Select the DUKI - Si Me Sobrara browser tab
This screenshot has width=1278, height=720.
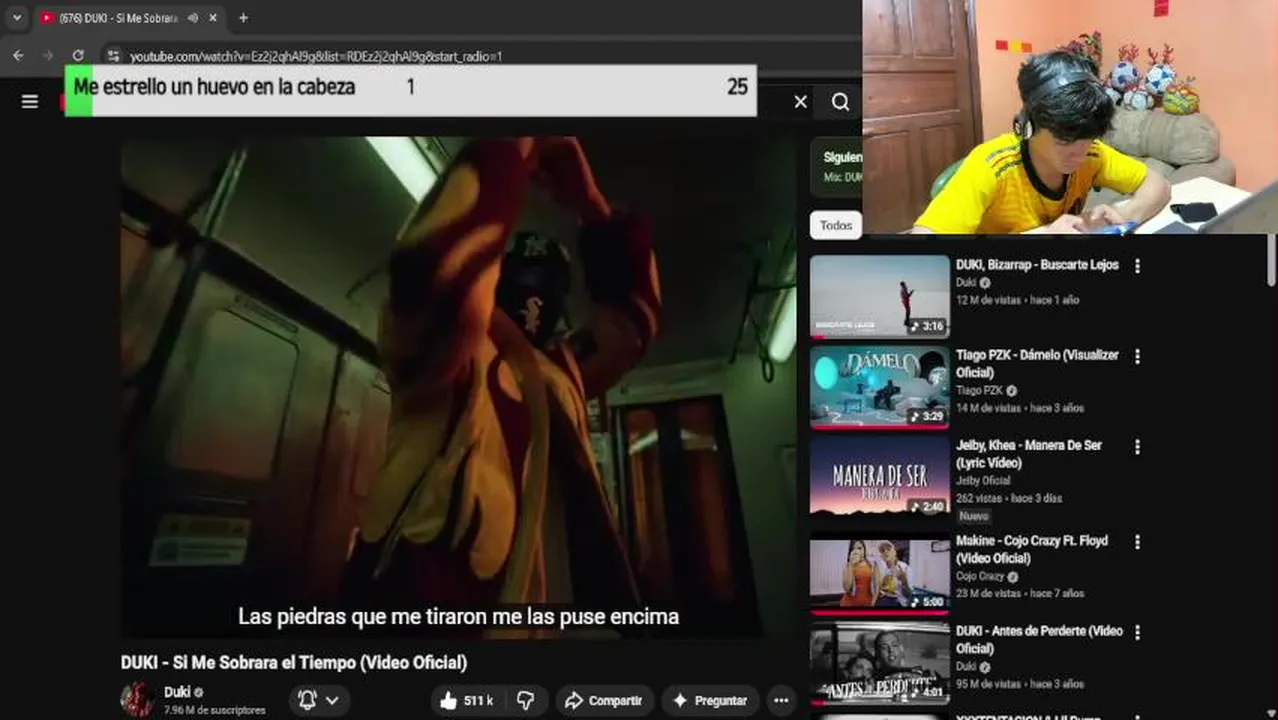[128, 18]
